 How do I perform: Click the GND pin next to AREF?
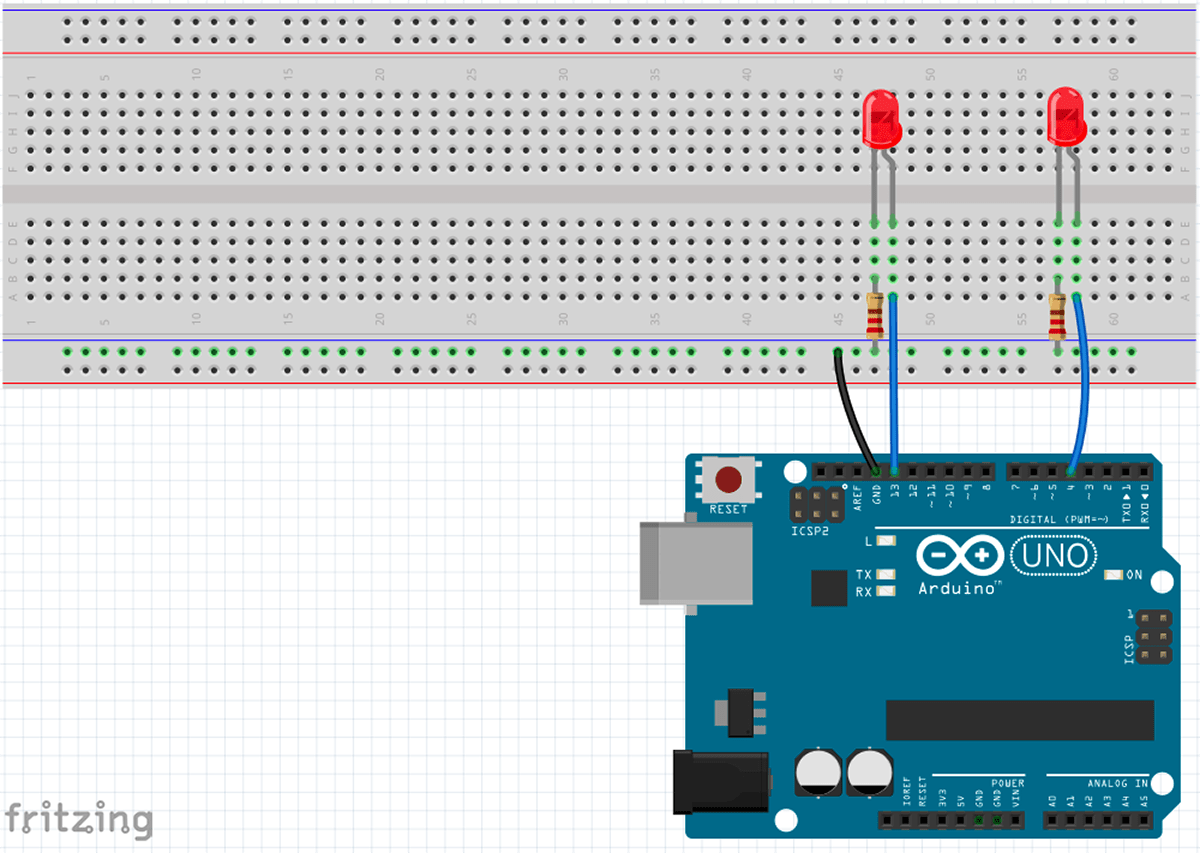click(x=876, y=471)
